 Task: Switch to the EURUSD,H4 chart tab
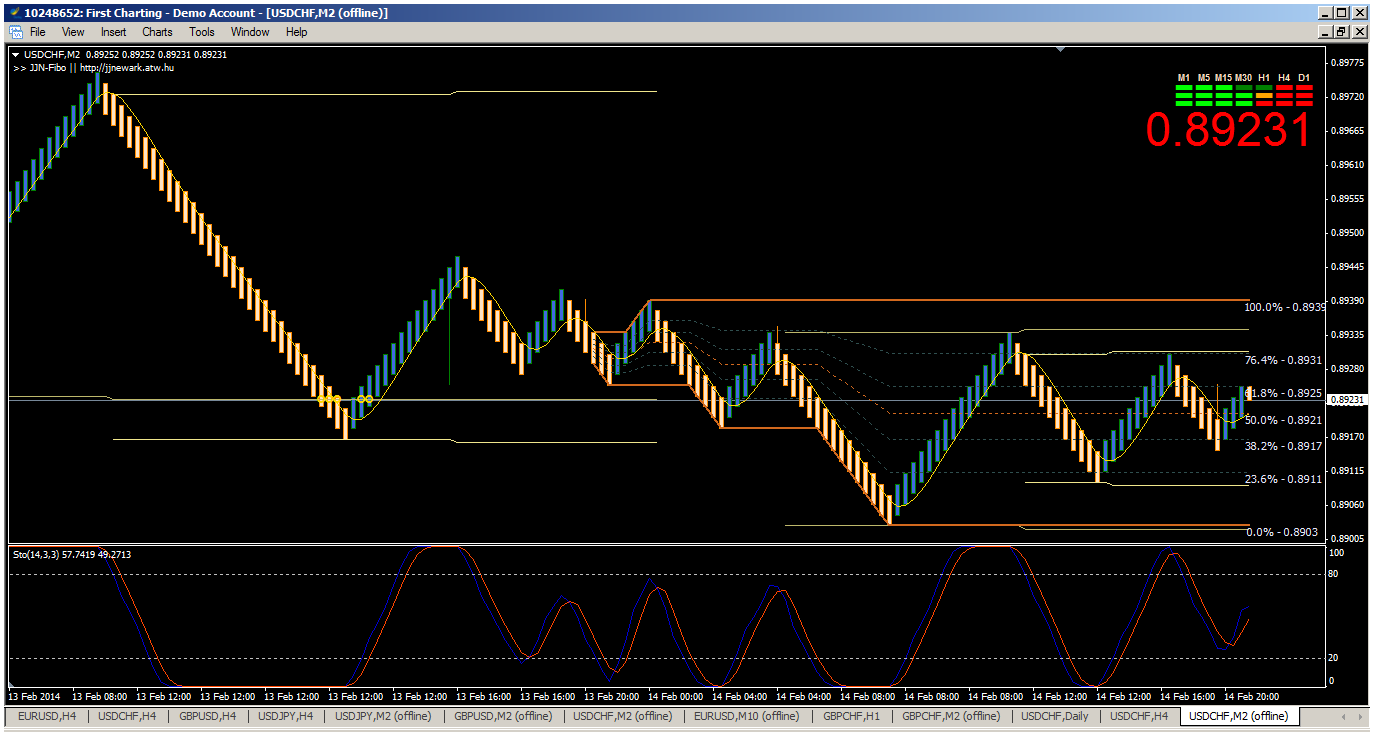(47, 716)
